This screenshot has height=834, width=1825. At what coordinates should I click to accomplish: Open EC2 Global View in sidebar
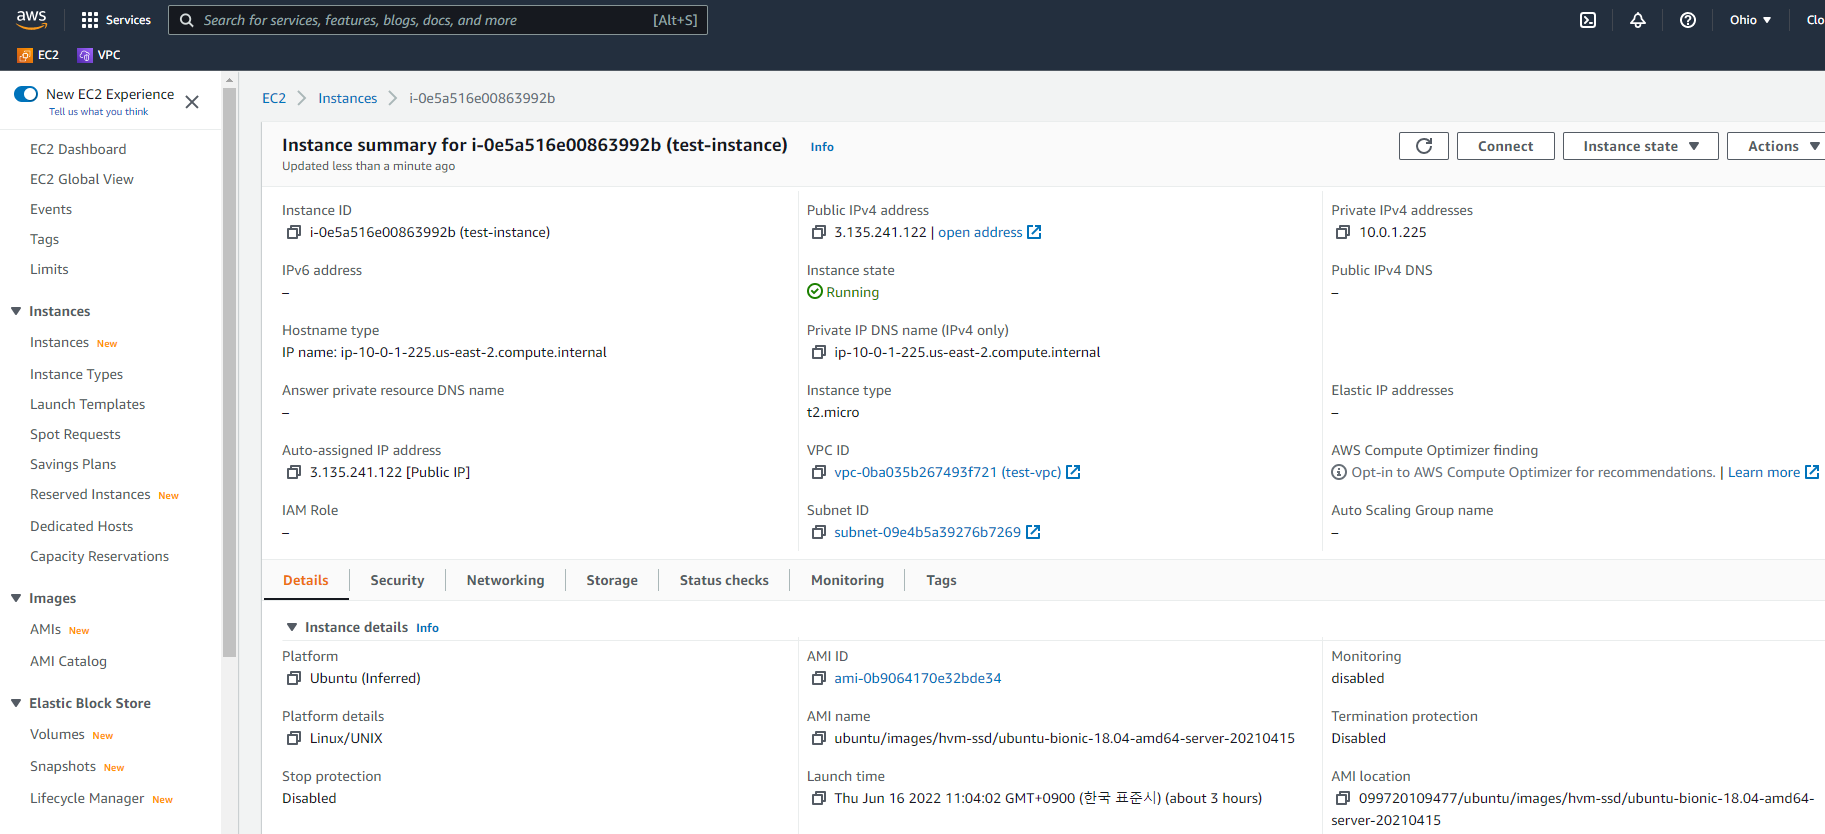click(82, 179)
